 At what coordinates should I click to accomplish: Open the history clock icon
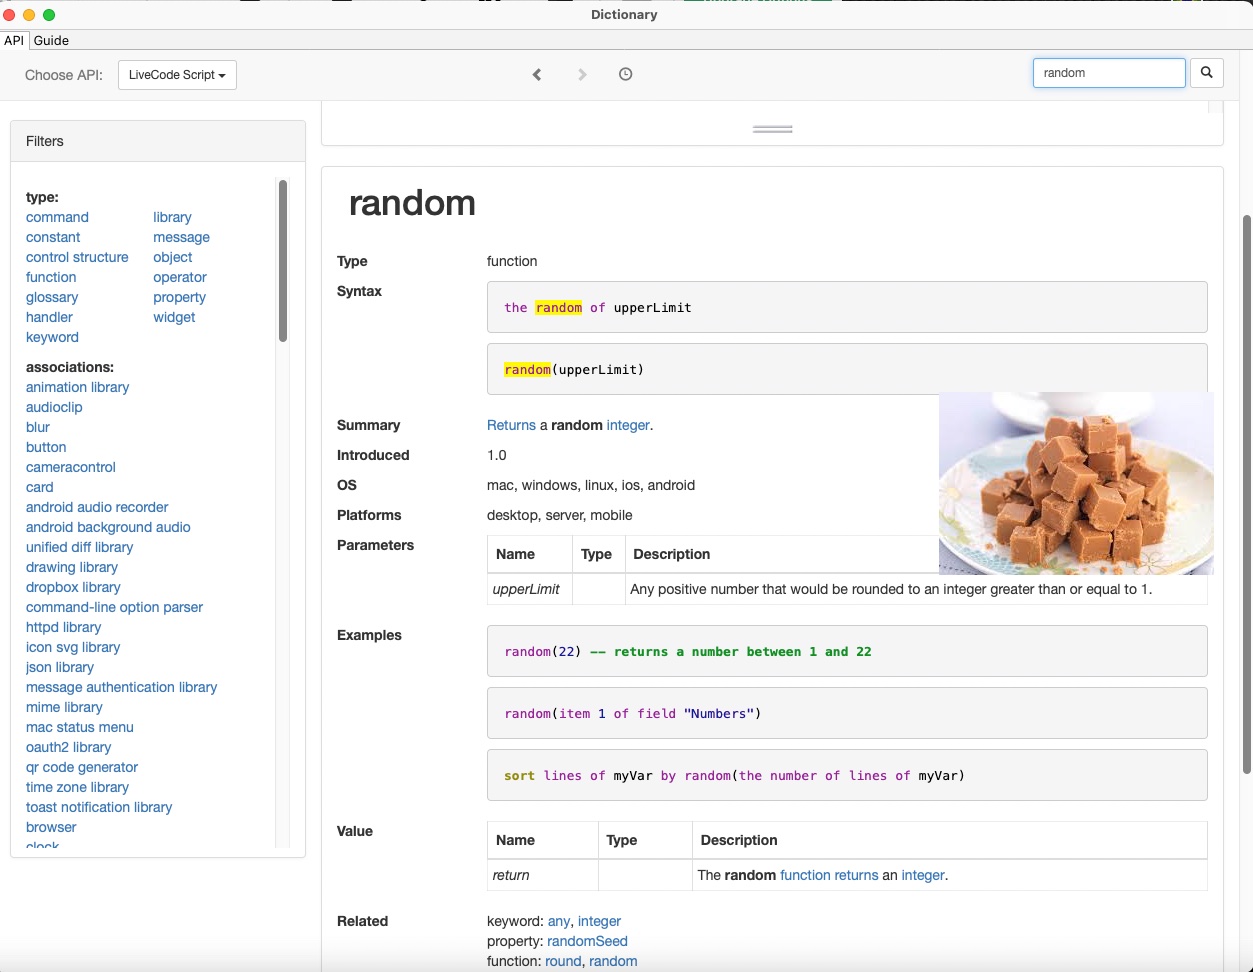point(626,74)
